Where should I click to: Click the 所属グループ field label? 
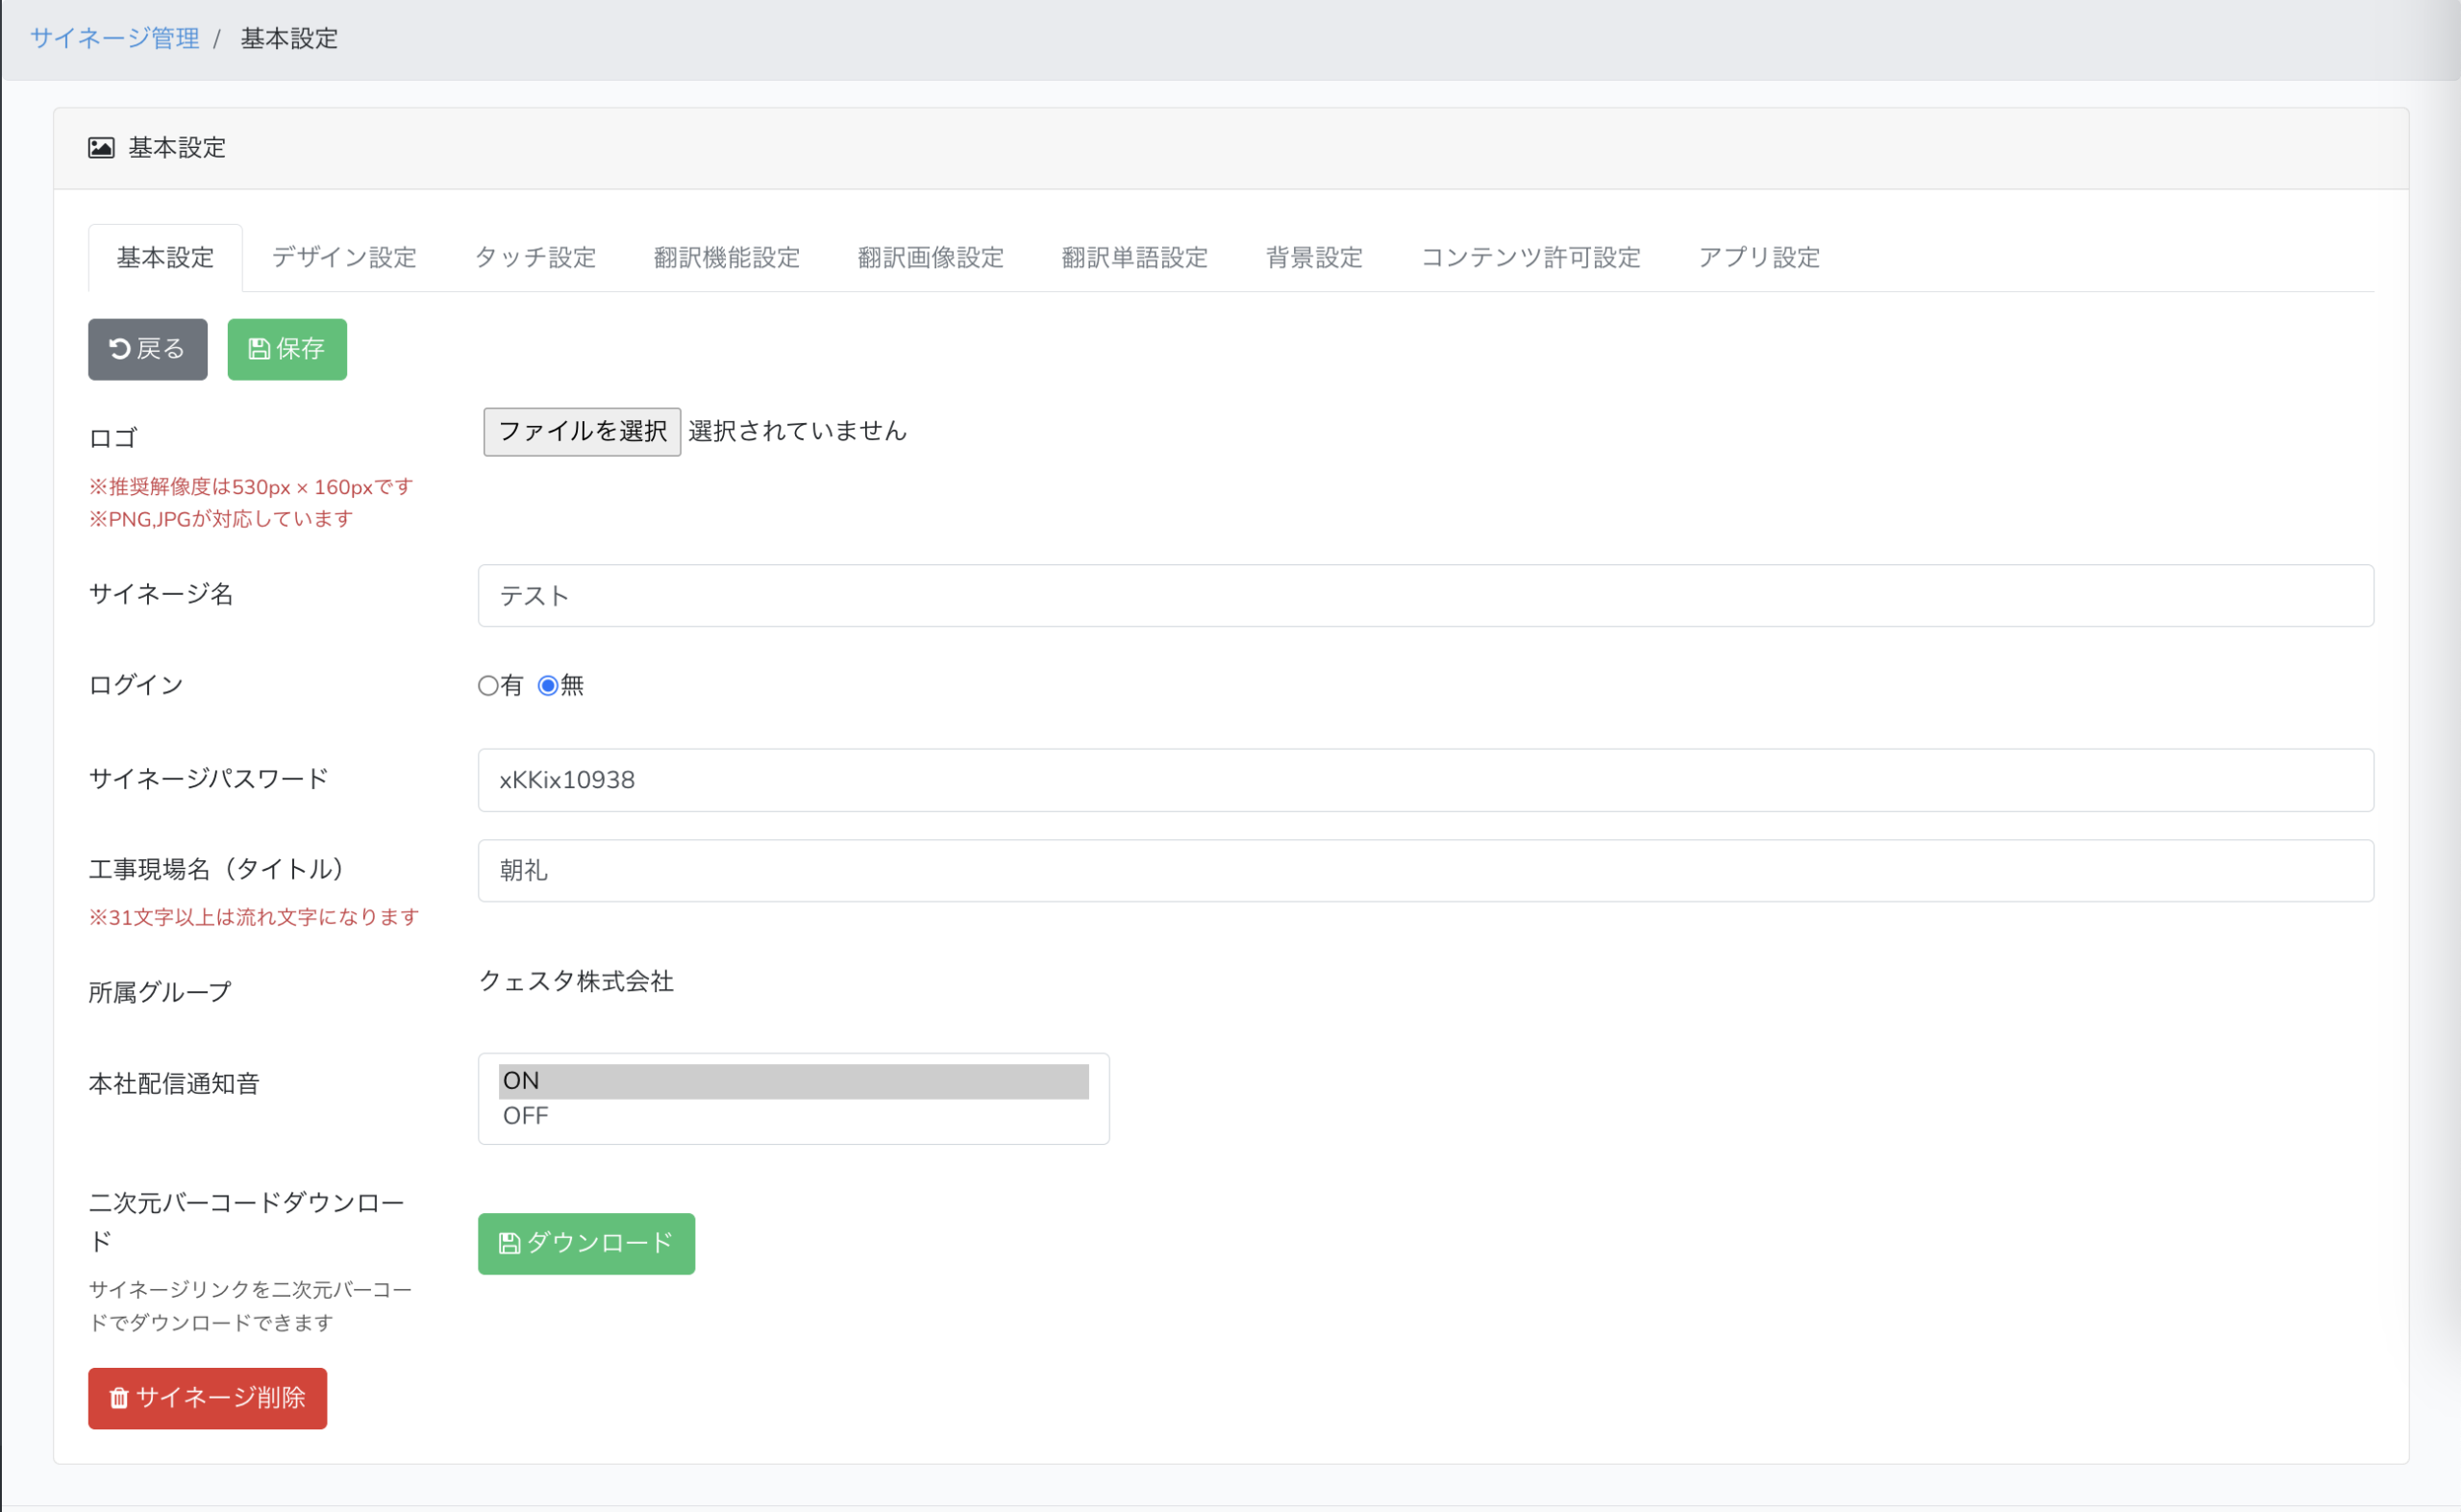tap(160, 993)
